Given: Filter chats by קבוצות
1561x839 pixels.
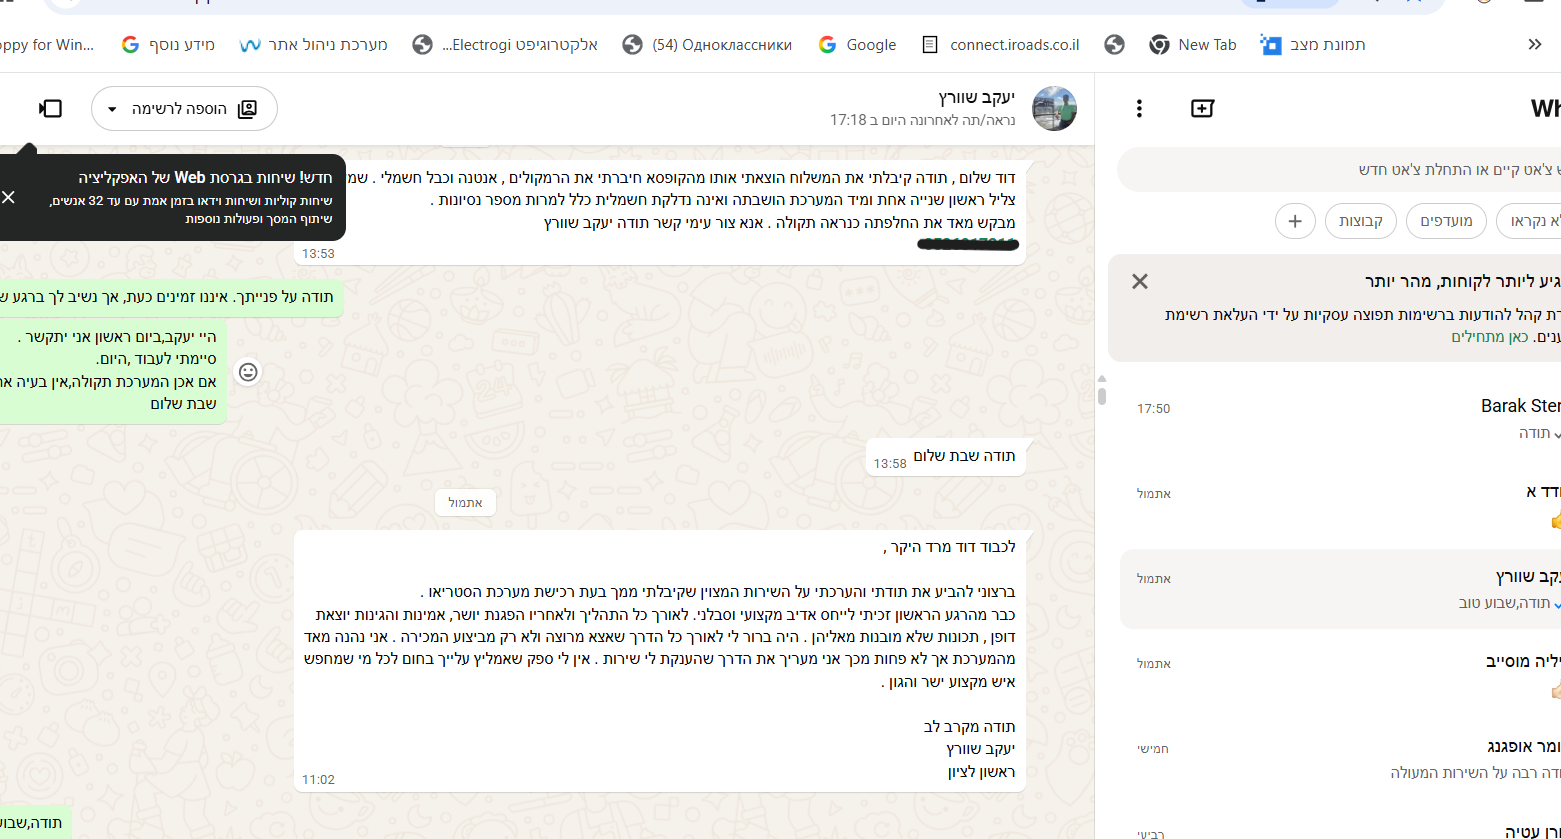Looking at the screenshot, I should 1361,221.
